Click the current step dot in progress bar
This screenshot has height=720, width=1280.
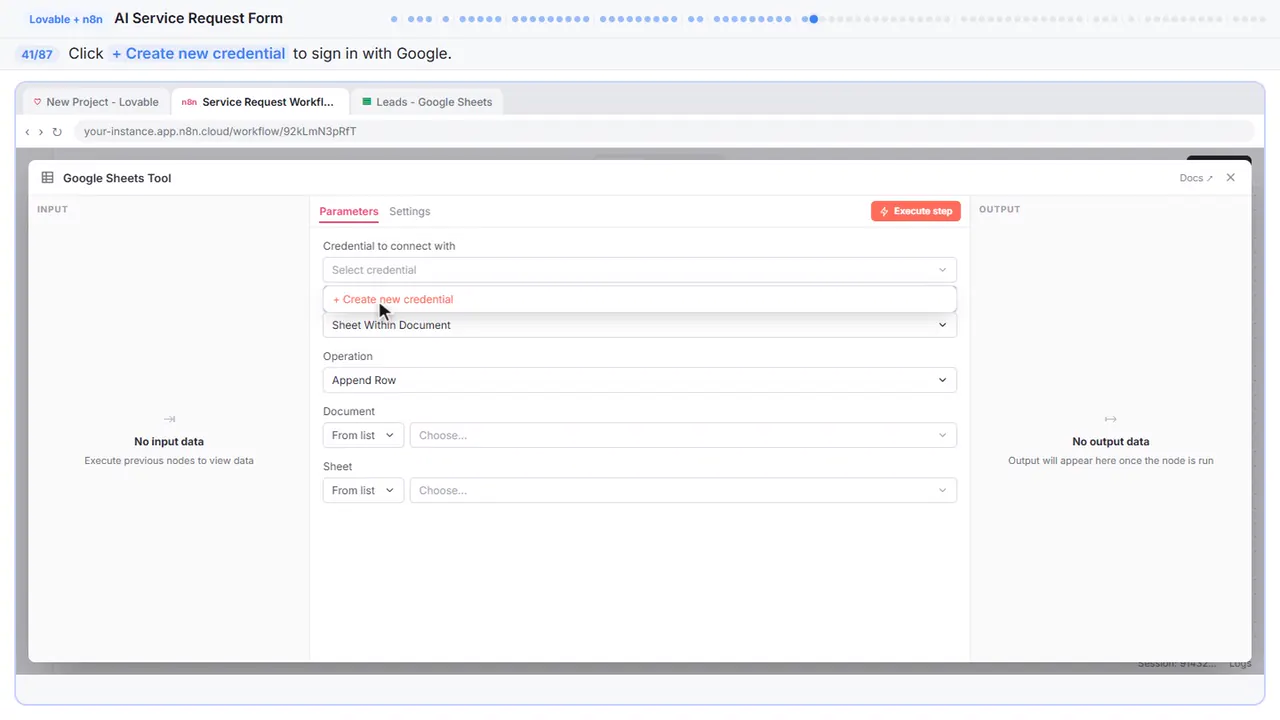[x=814, y=19]
